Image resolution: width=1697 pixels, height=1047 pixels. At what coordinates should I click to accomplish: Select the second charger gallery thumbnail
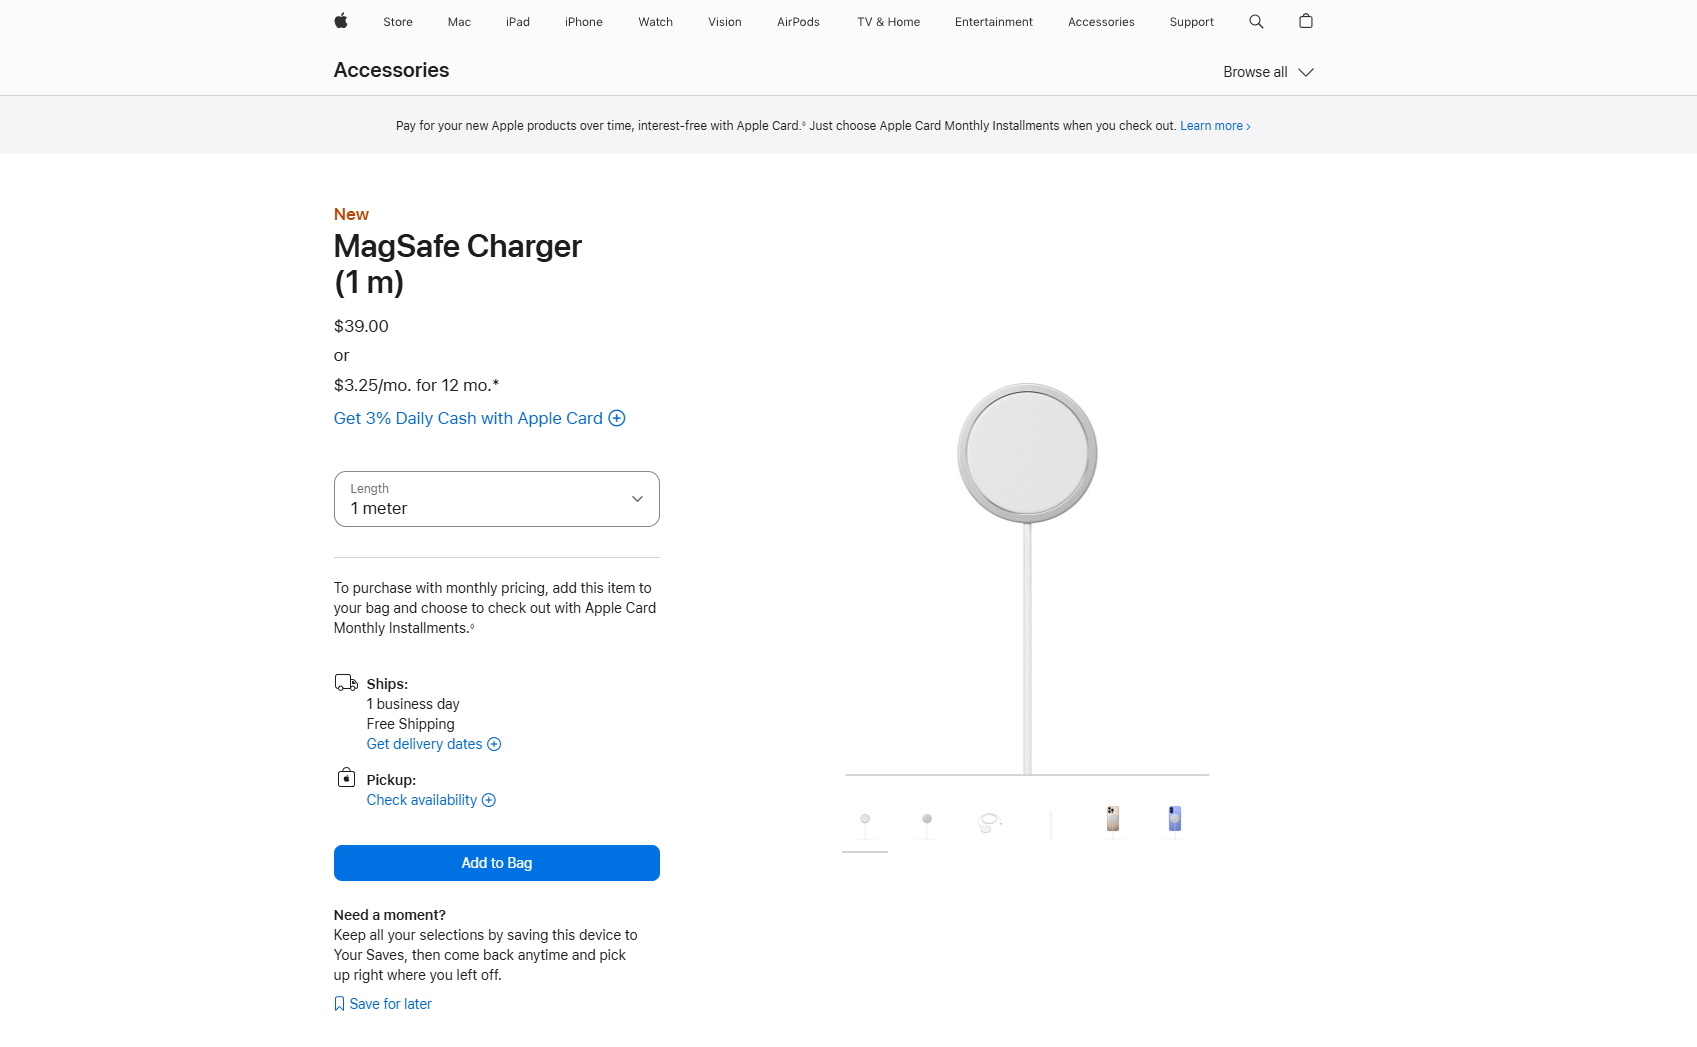tap(927, 824)
